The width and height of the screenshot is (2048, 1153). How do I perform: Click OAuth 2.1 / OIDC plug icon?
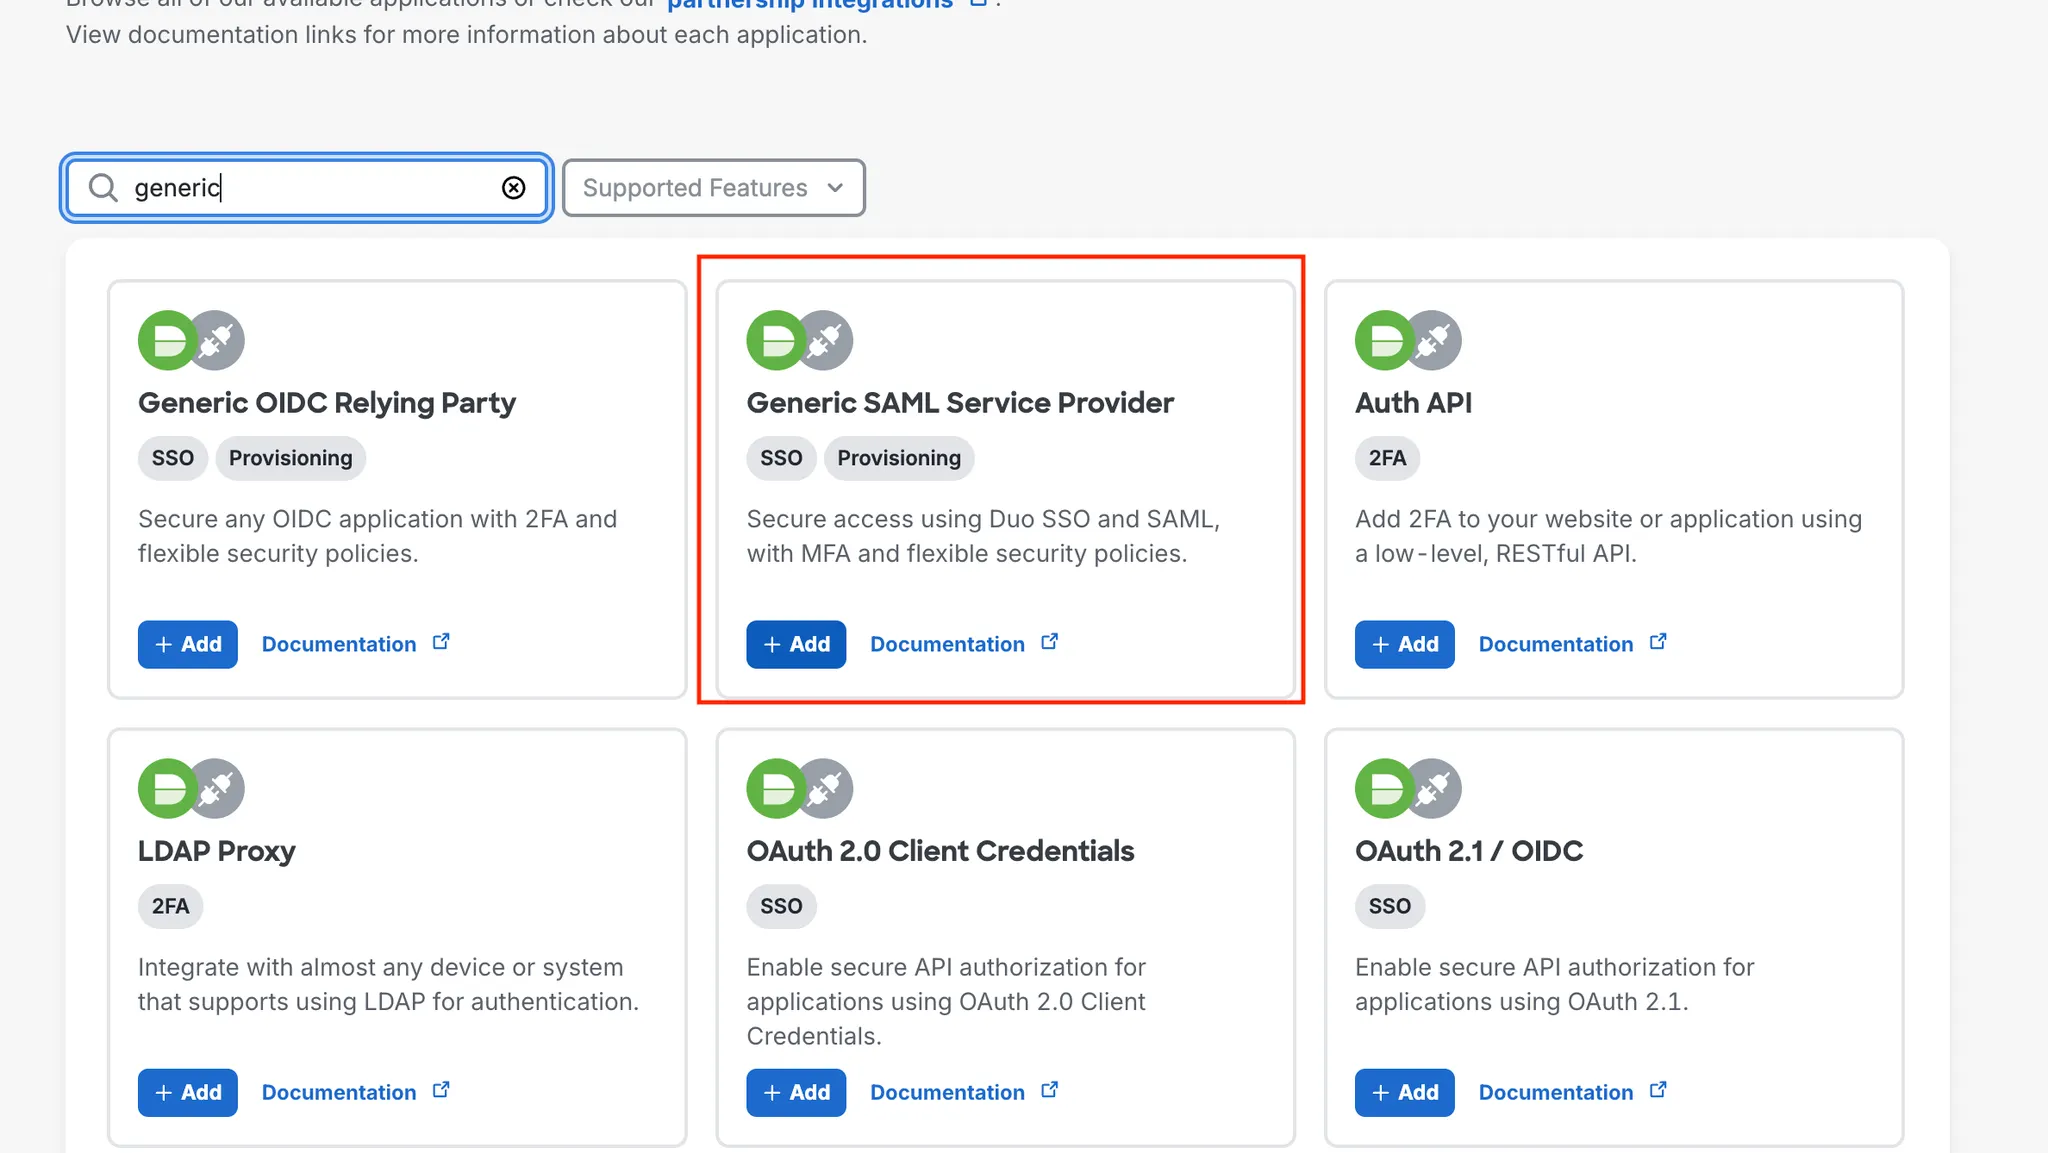(1435, 789)
